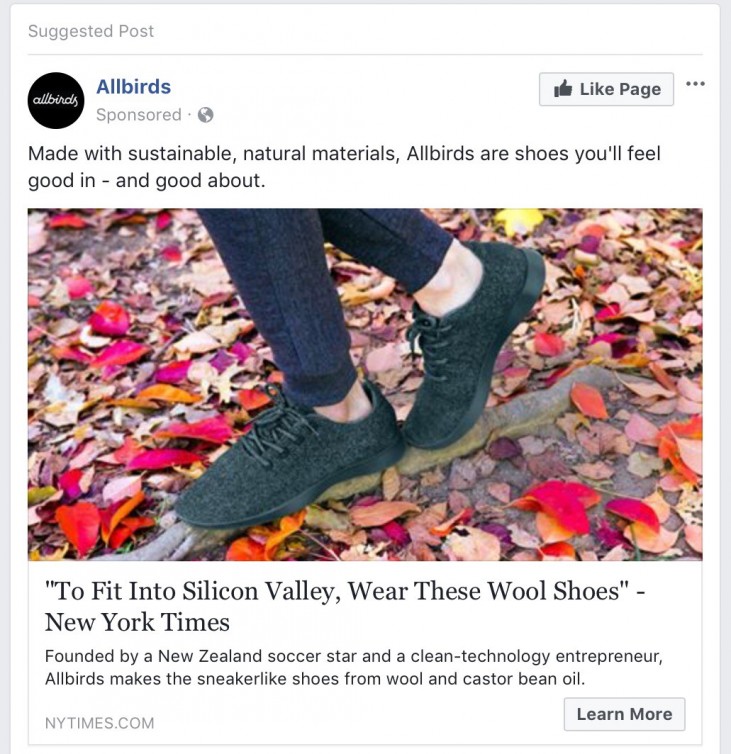The image size is (731, 754).
Task: Click the Allbirds circular profile logo
Action: 55,100
